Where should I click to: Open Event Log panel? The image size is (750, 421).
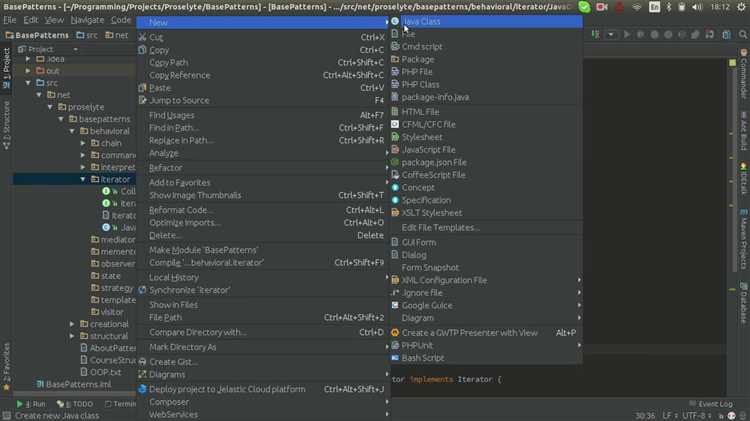pyautogui.click(x=711, y=404)
